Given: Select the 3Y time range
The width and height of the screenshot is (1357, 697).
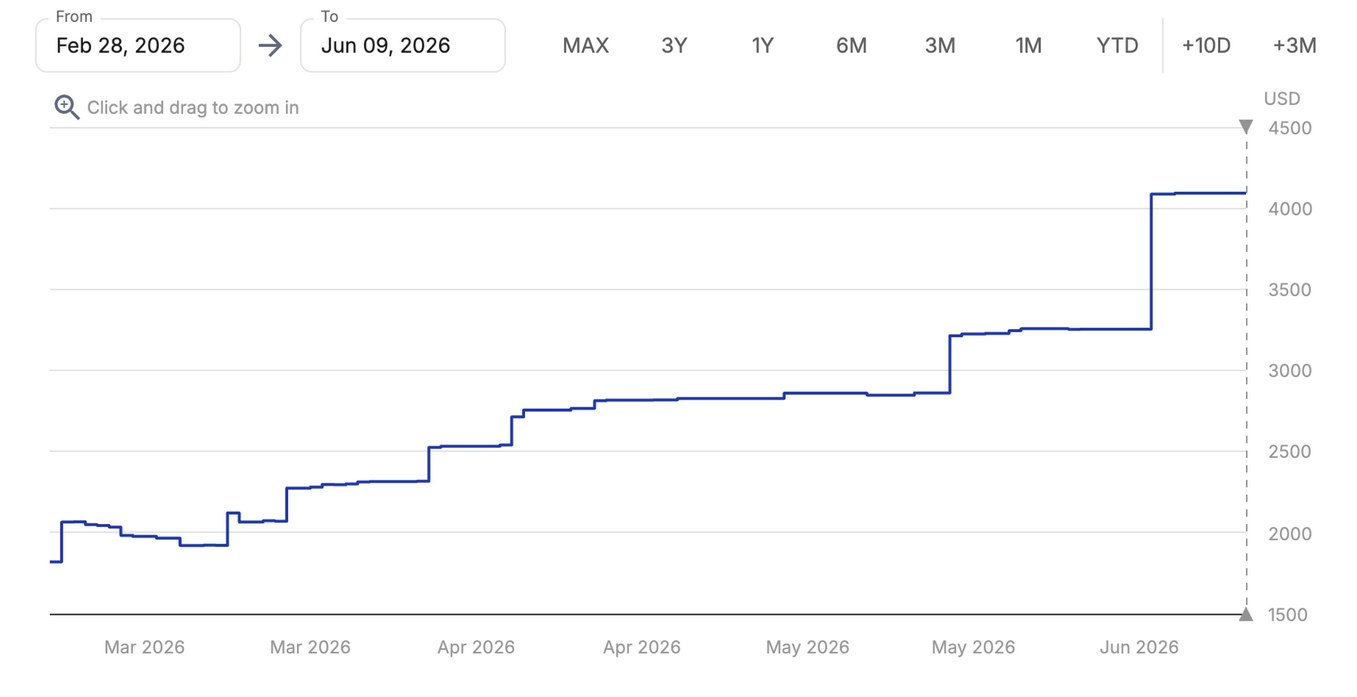Looking at the screenshot, I should 675,45.
